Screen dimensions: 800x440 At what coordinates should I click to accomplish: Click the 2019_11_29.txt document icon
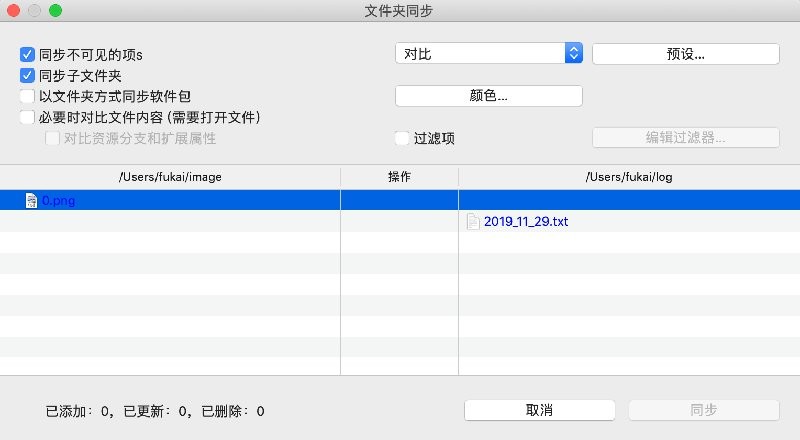pos(474,221)
